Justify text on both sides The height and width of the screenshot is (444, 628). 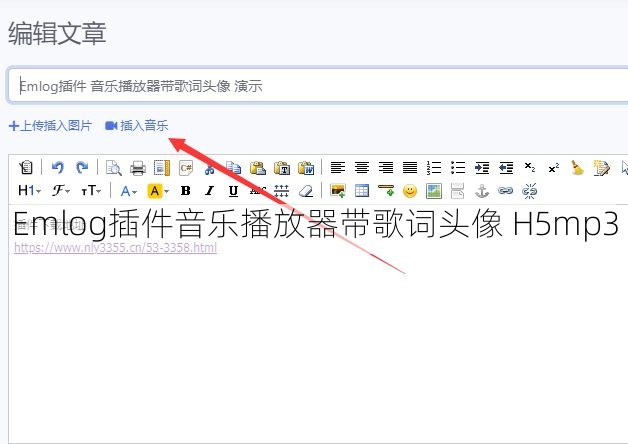(x=410, y=167)
